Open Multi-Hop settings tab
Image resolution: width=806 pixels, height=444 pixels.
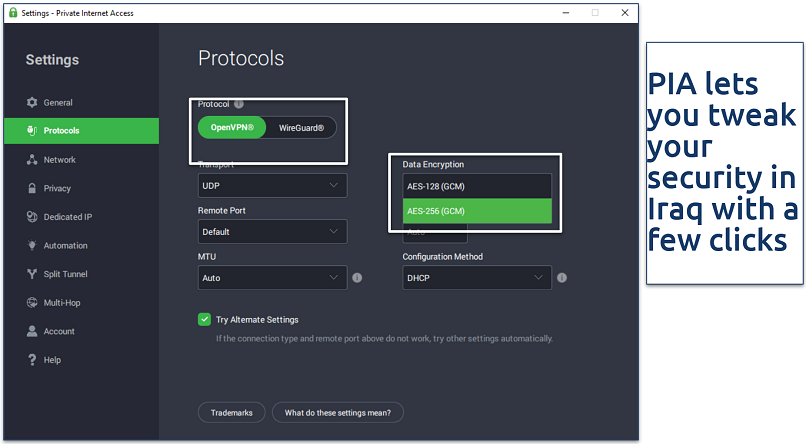click(81, 303)
